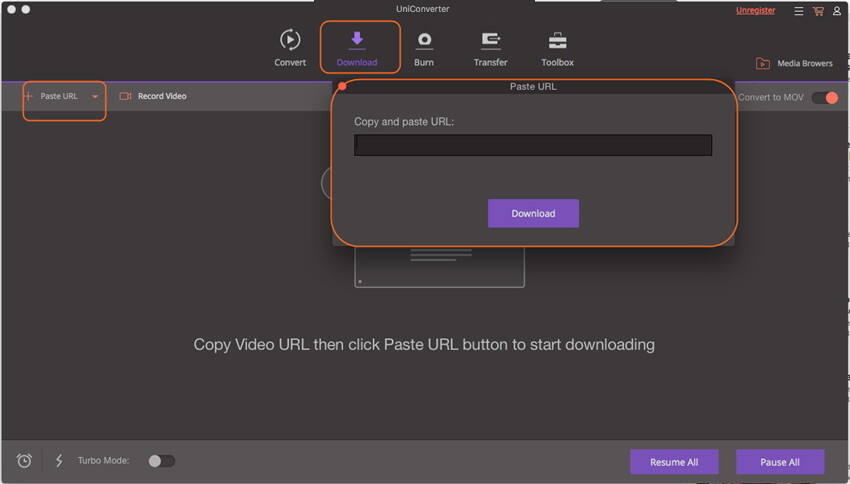
Task: Click the user account icon
Action: click(x=837, y=11)
